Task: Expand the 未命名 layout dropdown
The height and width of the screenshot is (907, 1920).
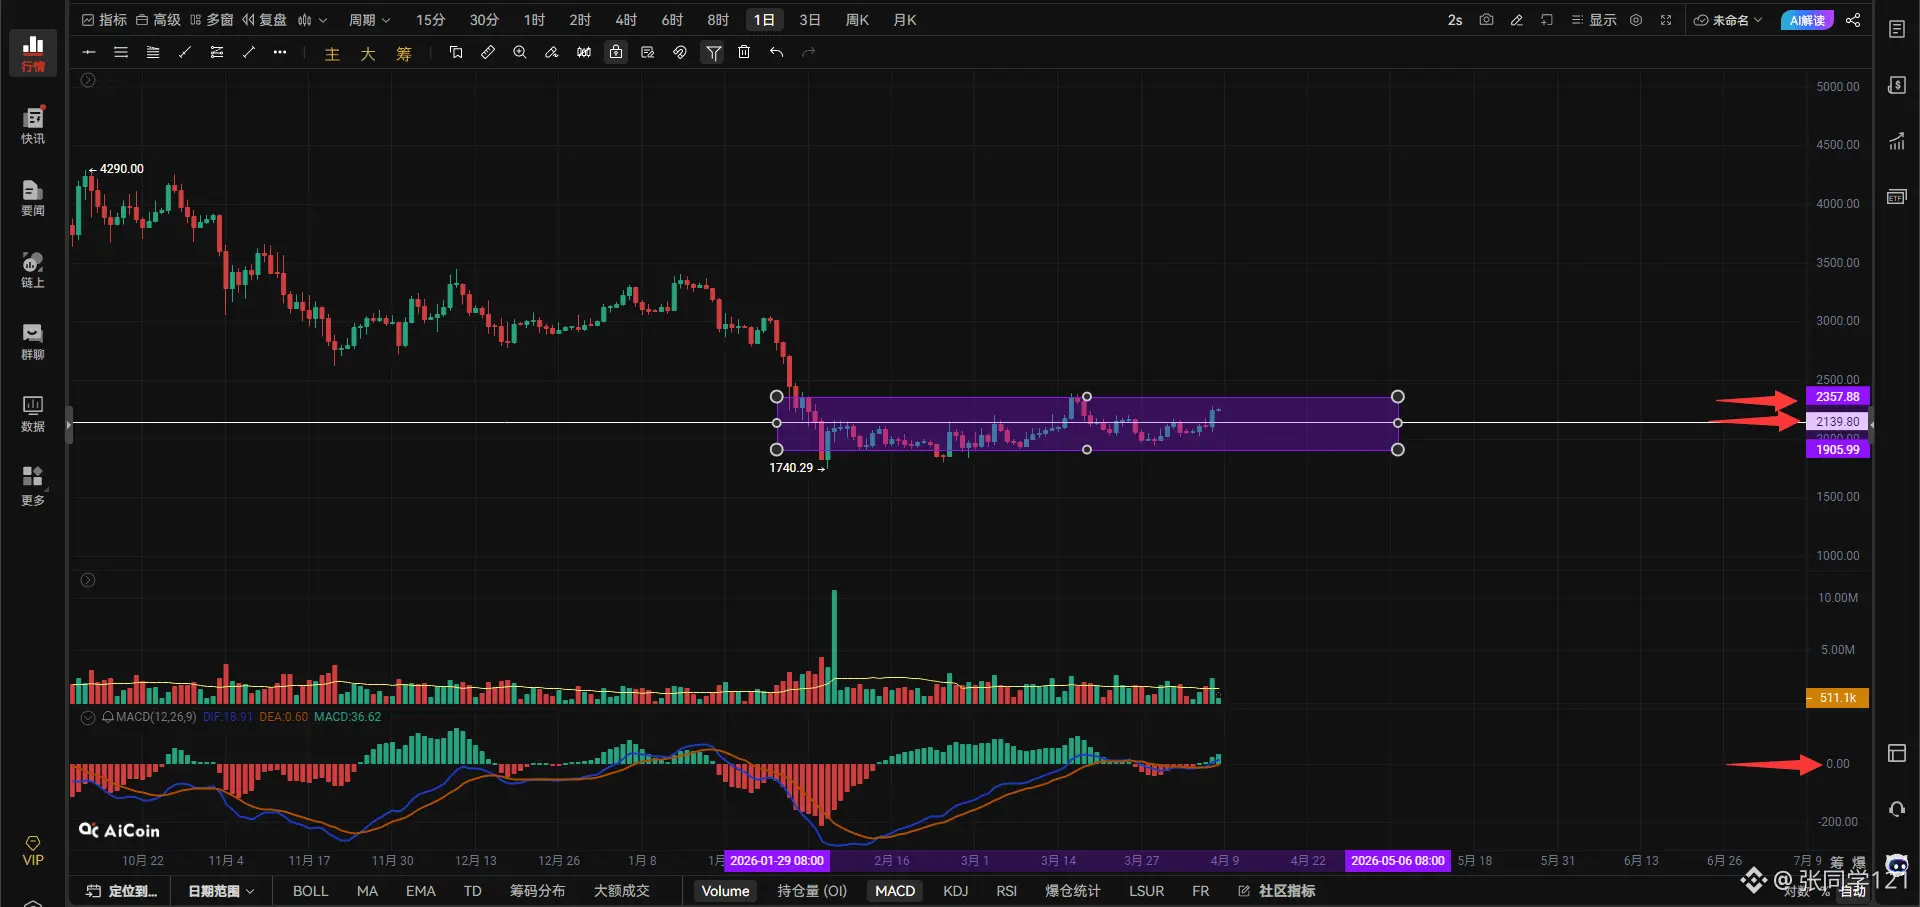Action: (x=1728, y=20)
